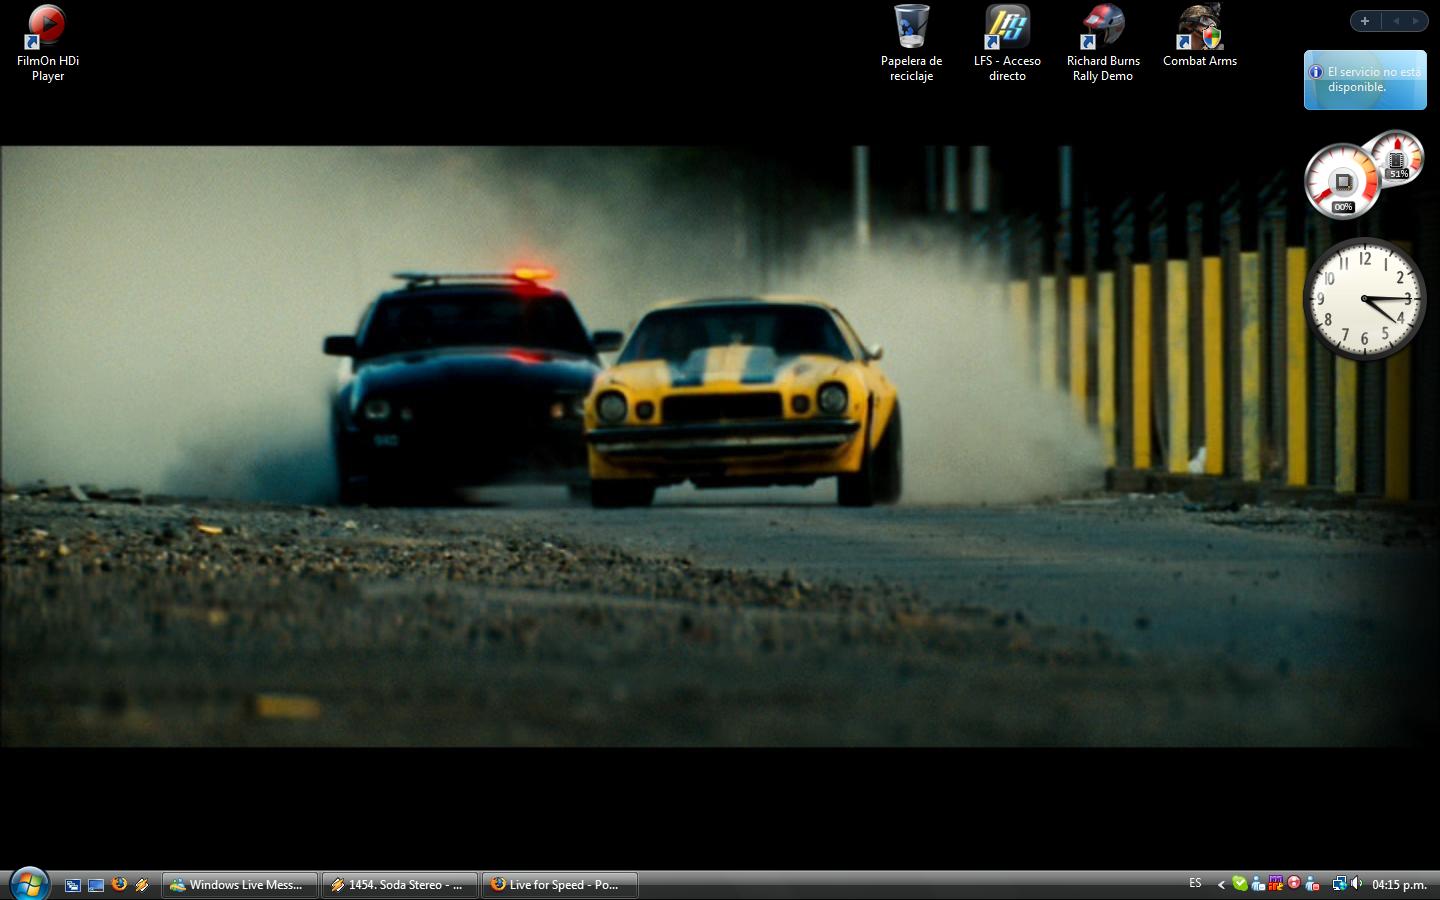This screenshot has width=1440, height=900.
Task: Click the Show desktop quick launch icon
Action: coord(96,885)
